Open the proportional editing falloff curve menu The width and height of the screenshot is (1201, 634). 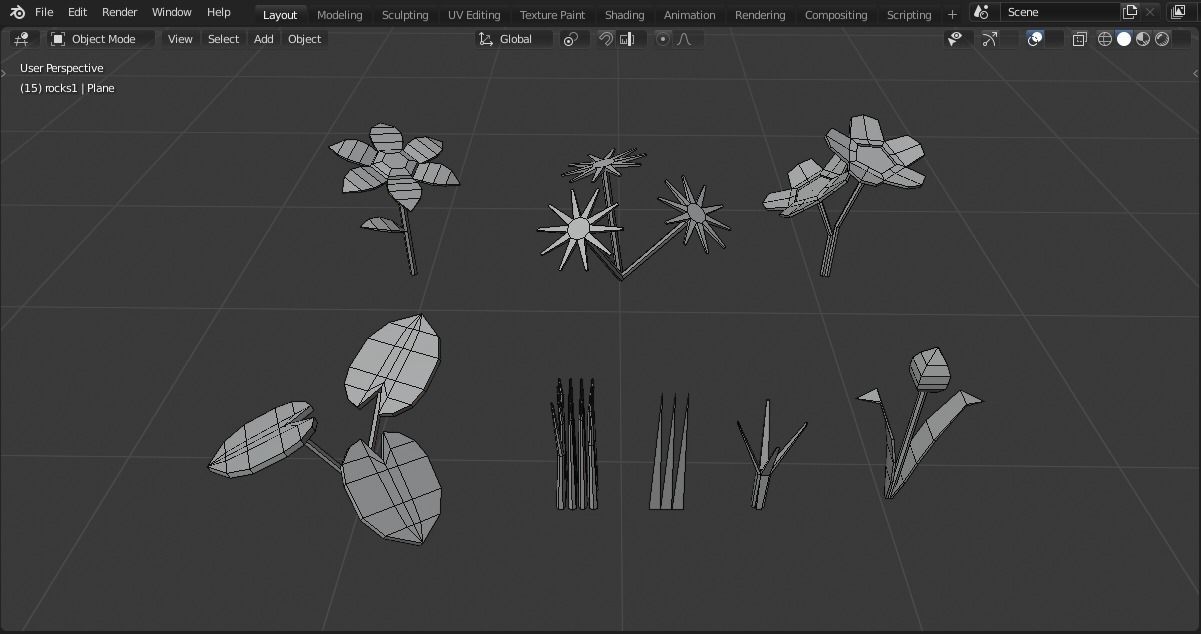[686, 39]
